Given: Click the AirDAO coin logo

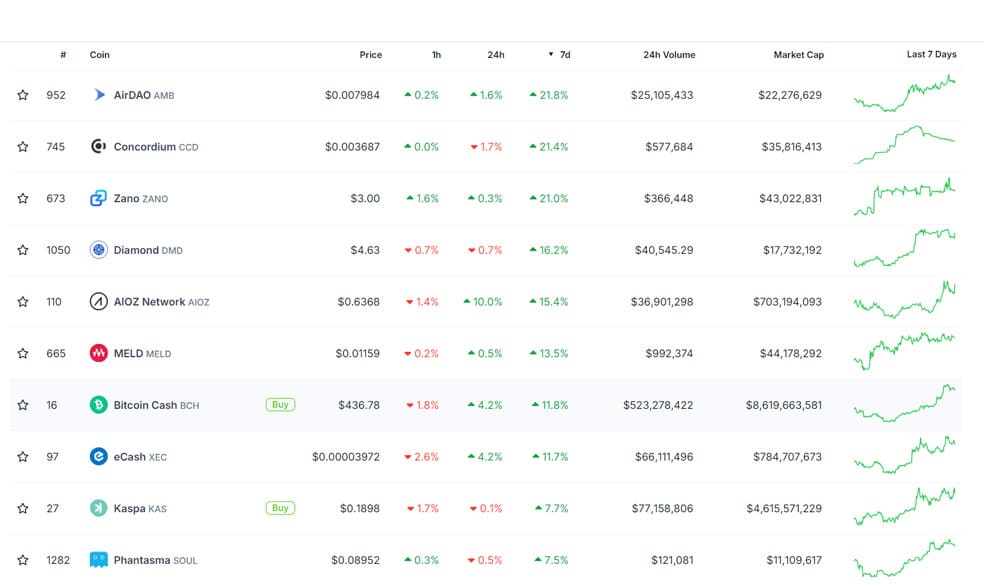Looking at the screenshot, I should click(99, 95).
